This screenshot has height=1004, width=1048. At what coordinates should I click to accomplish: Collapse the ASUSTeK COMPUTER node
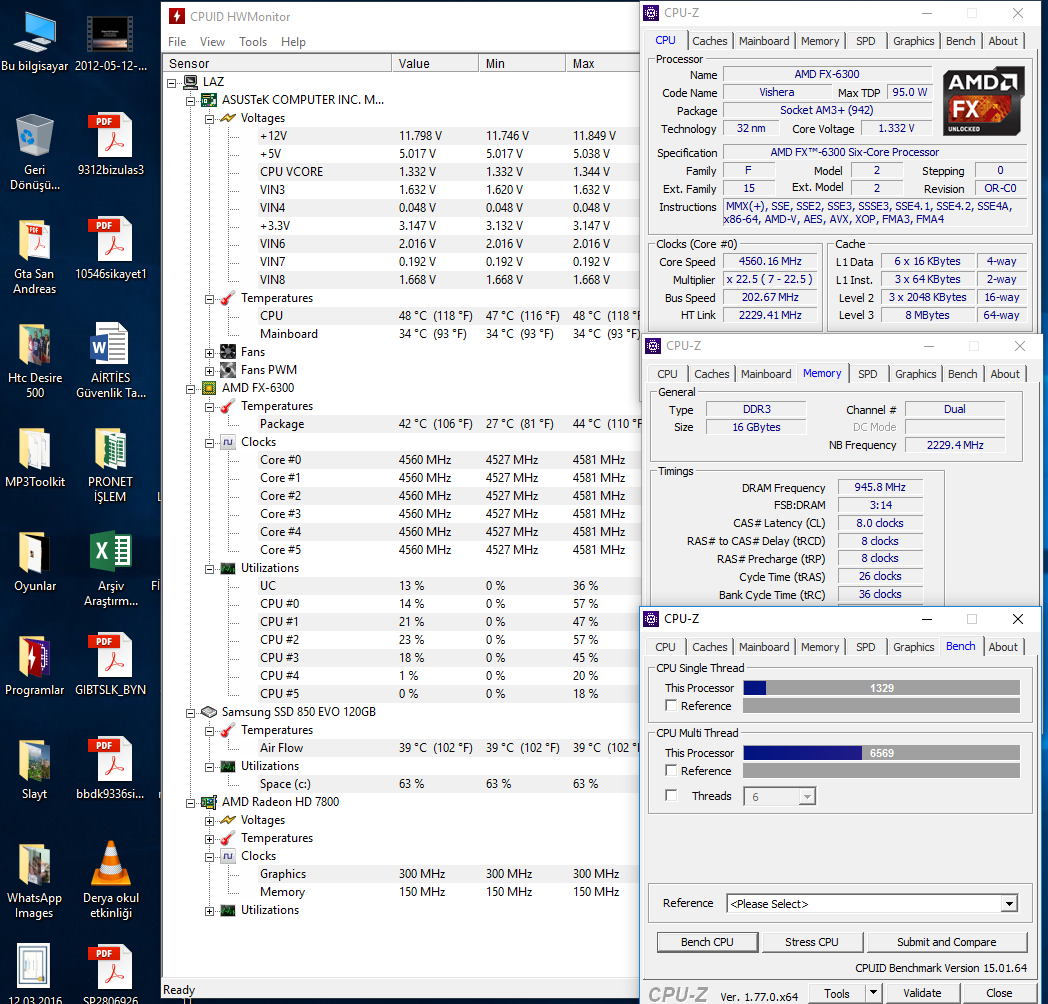[190, 101]
